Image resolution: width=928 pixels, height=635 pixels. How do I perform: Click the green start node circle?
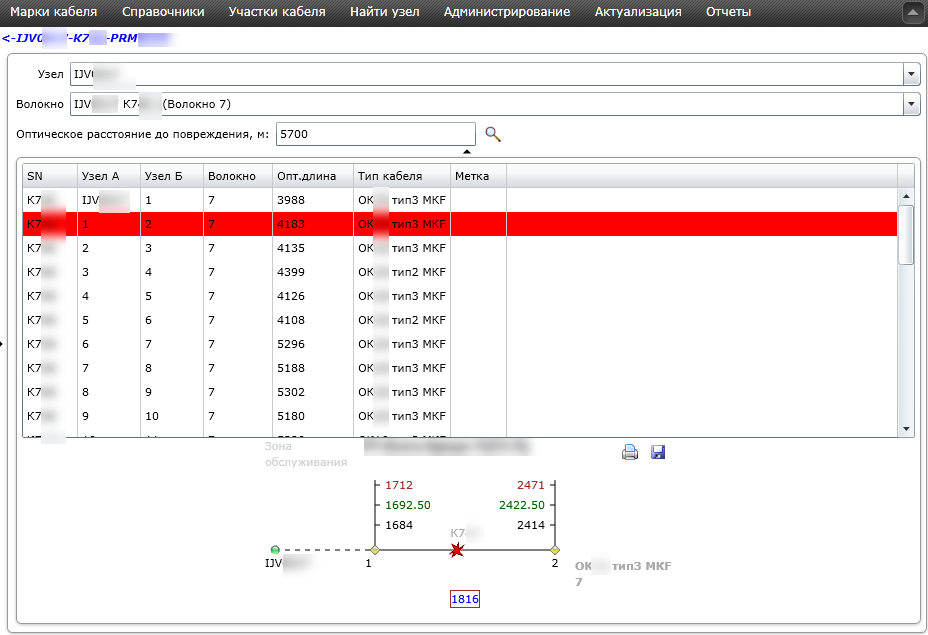(x=275, y=550)
